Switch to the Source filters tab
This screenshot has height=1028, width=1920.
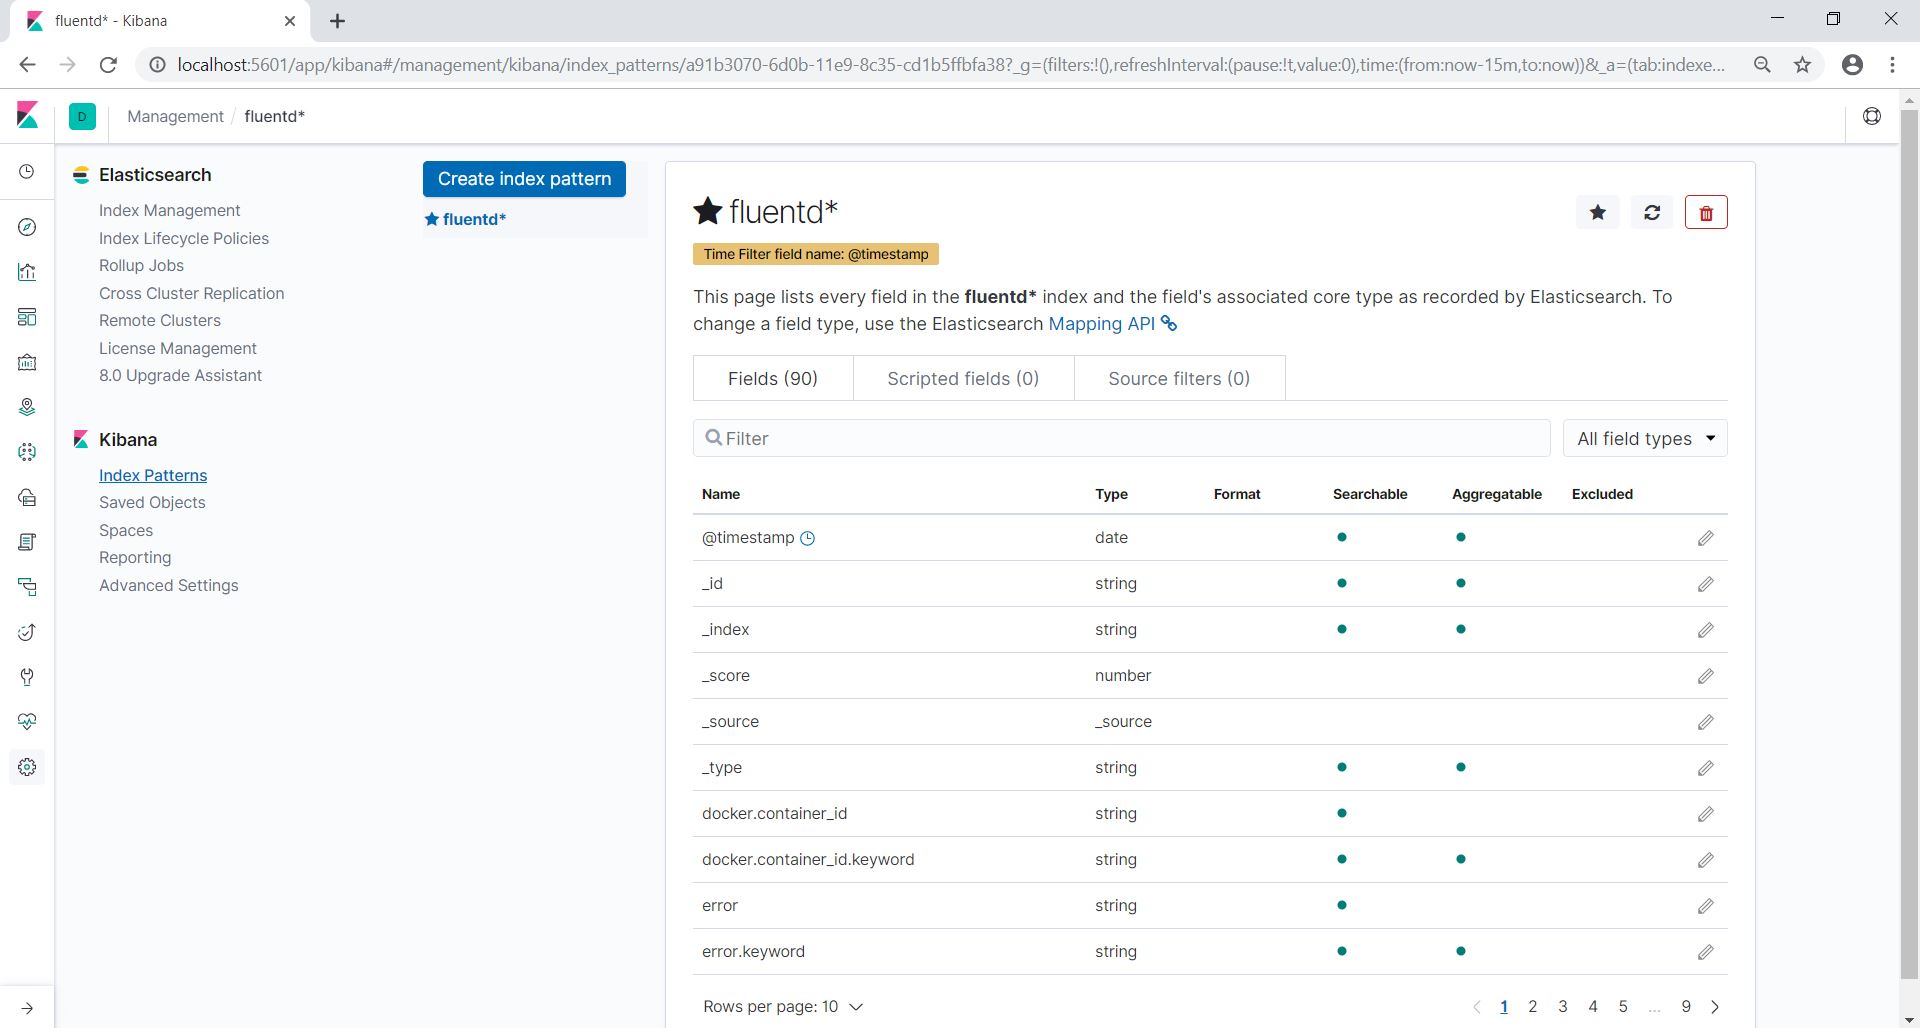(1179, 379)
